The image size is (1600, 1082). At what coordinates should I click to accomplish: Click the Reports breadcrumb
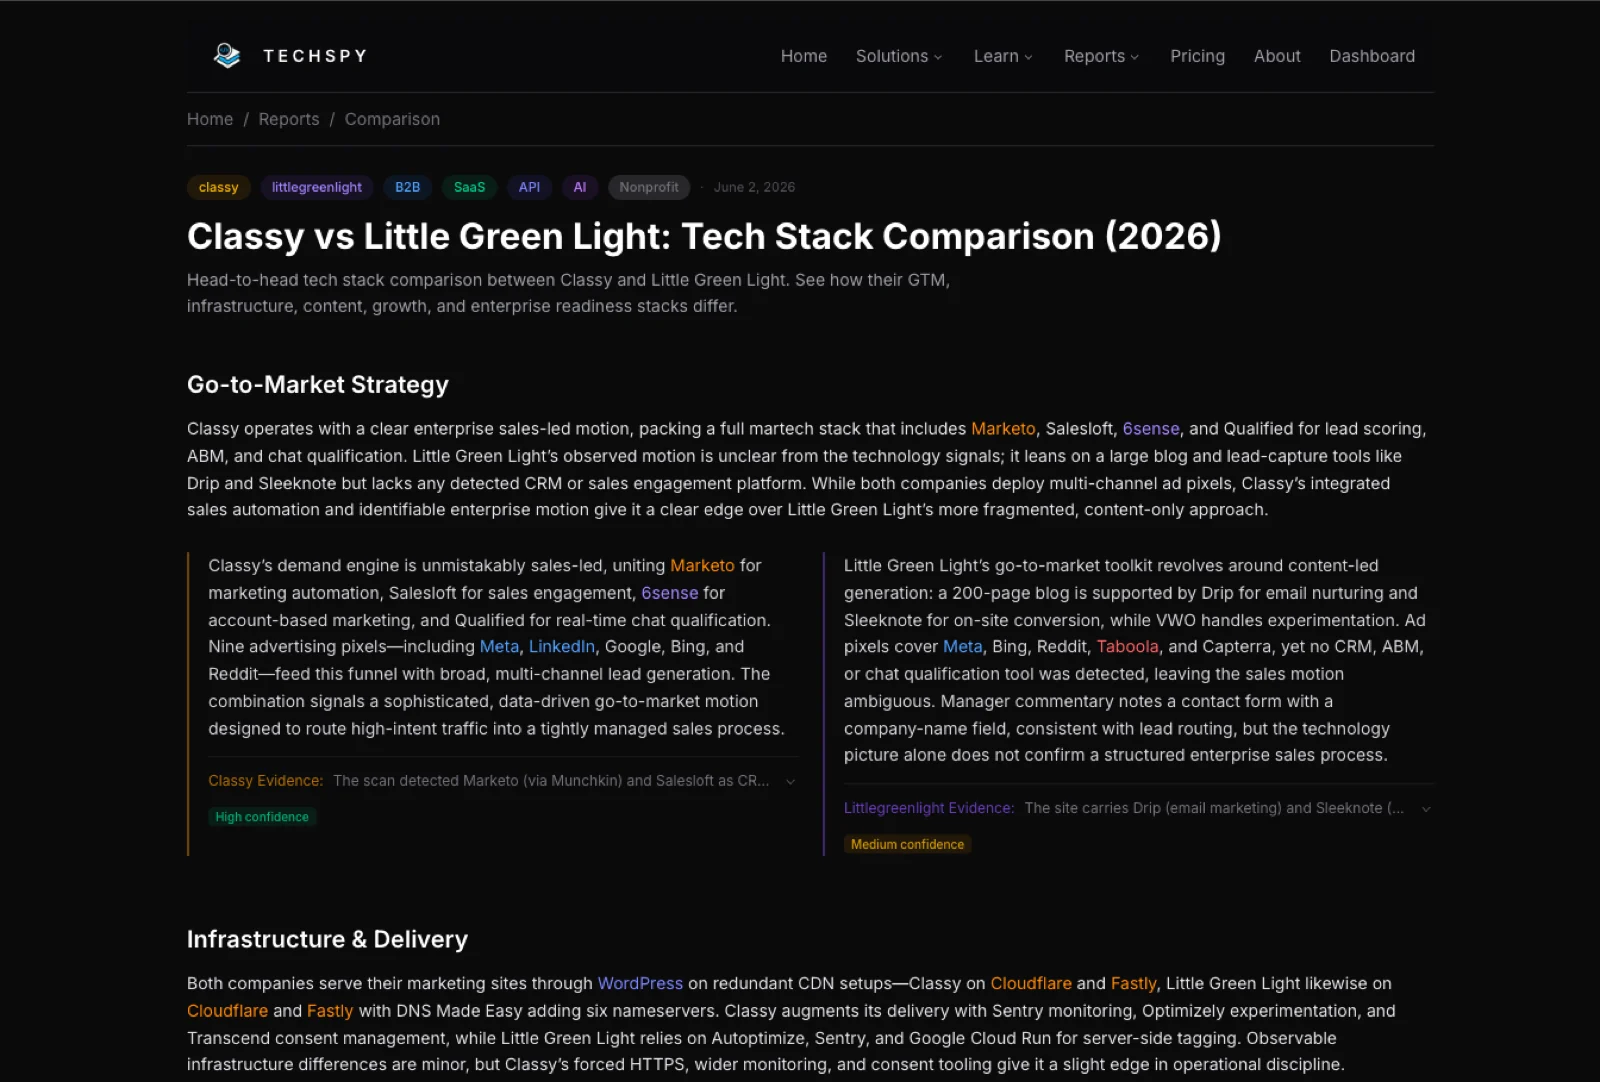click(x=289, y=119)
